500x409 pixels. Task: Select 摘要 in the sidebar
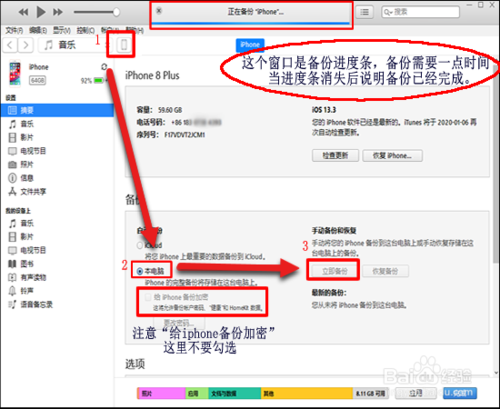pyautogui.click(x=57, y=110)
